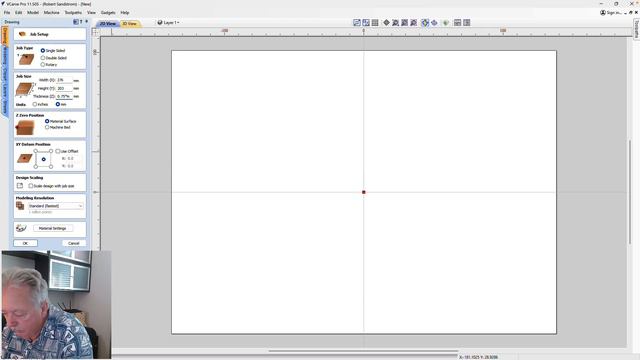This screenshot has width=640, height=360.
Task: Select the Modeling side tab
Action: (x=4, y=57)
